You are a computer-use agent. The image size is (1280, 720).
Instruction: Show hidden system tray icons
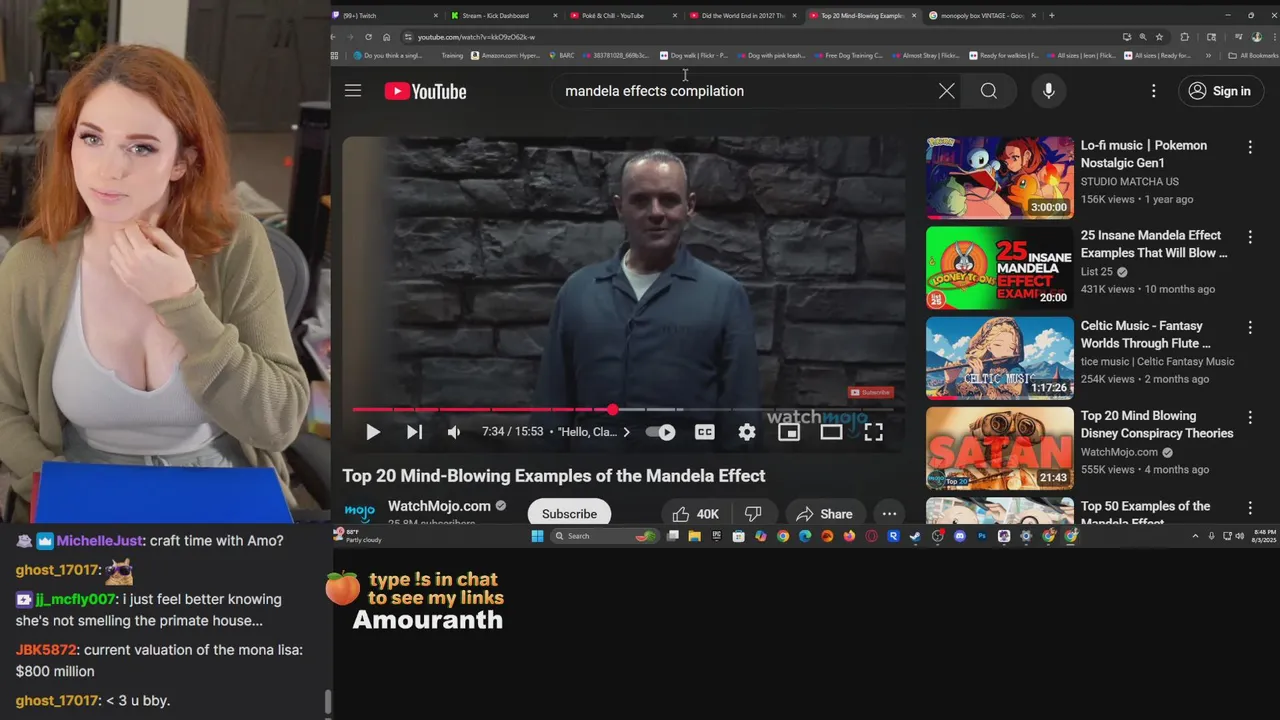tap(1194, 536)
